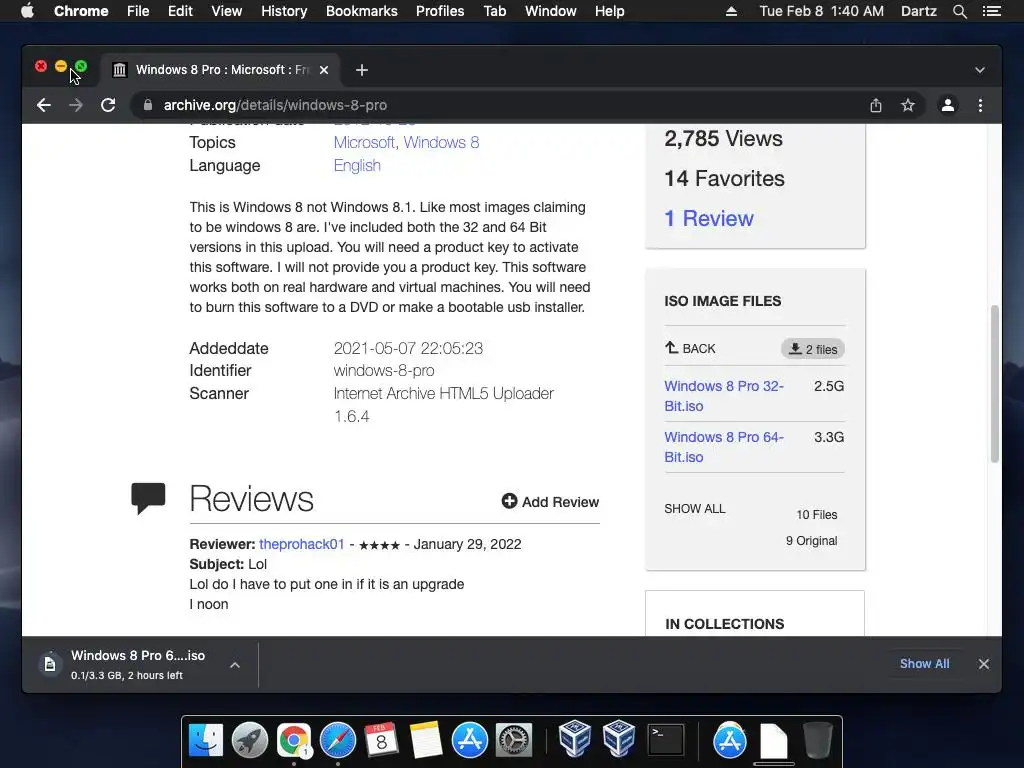1024x768 pixels.
Task: Click the downloading iso file icon
Action: [50, 664]
